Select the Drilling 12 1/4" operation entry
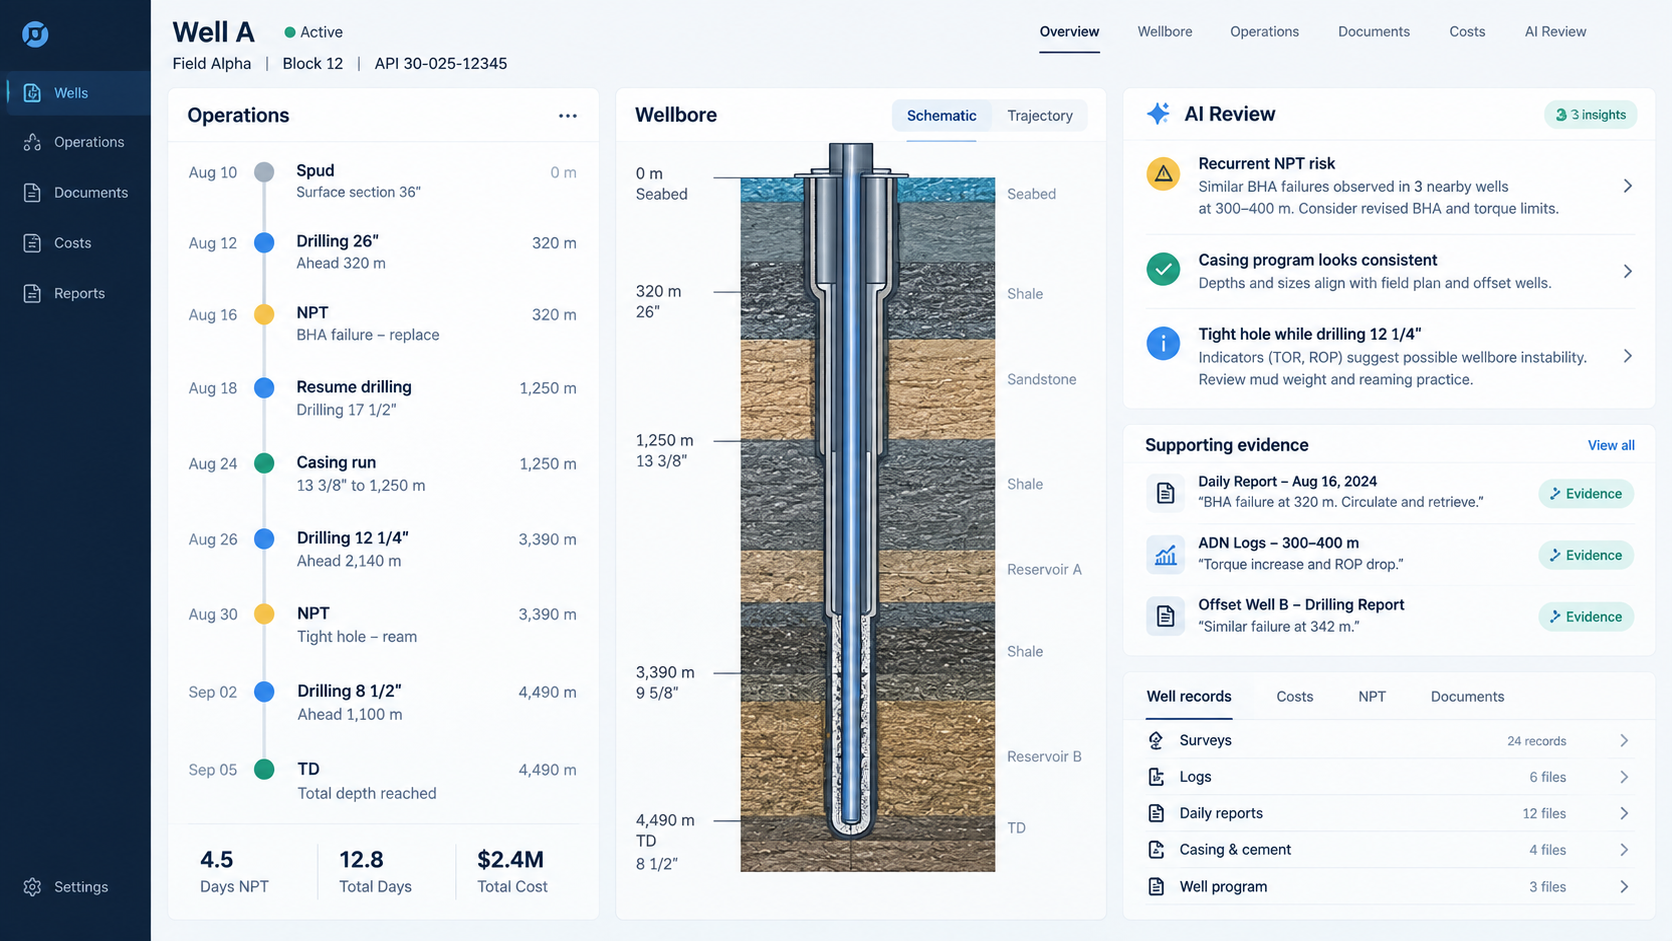Image resolution: width=1672 pixels, height=941 pixels. [382, 549]
